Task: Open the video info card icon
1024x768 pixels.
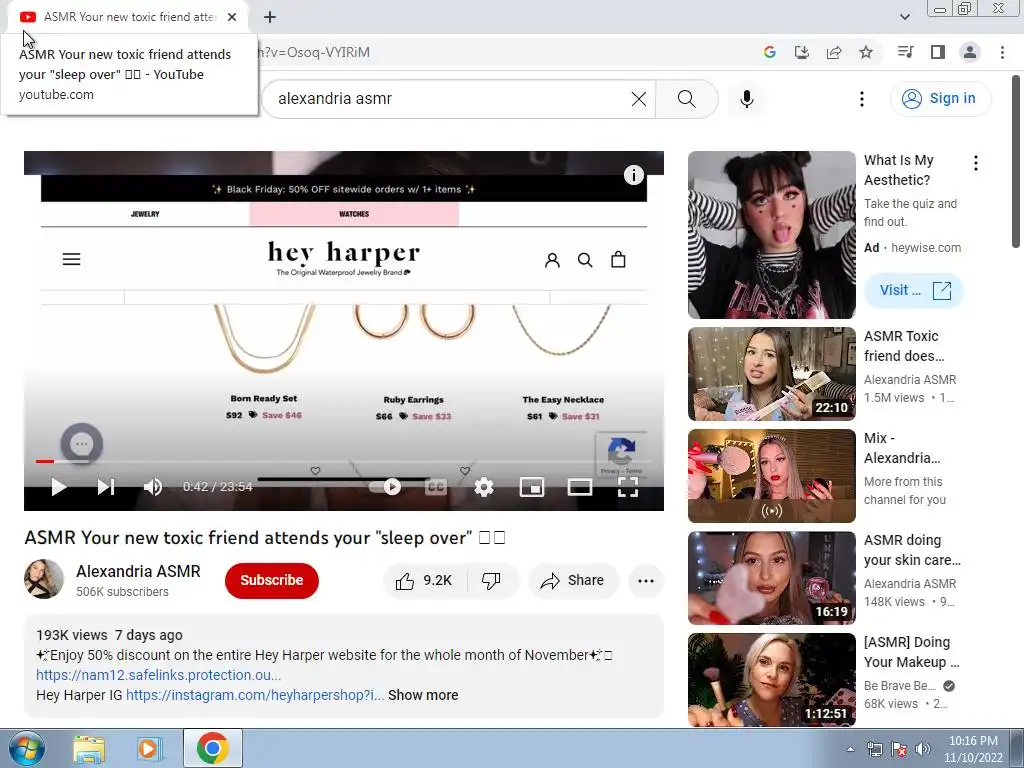Action: [x=633, y=175]
